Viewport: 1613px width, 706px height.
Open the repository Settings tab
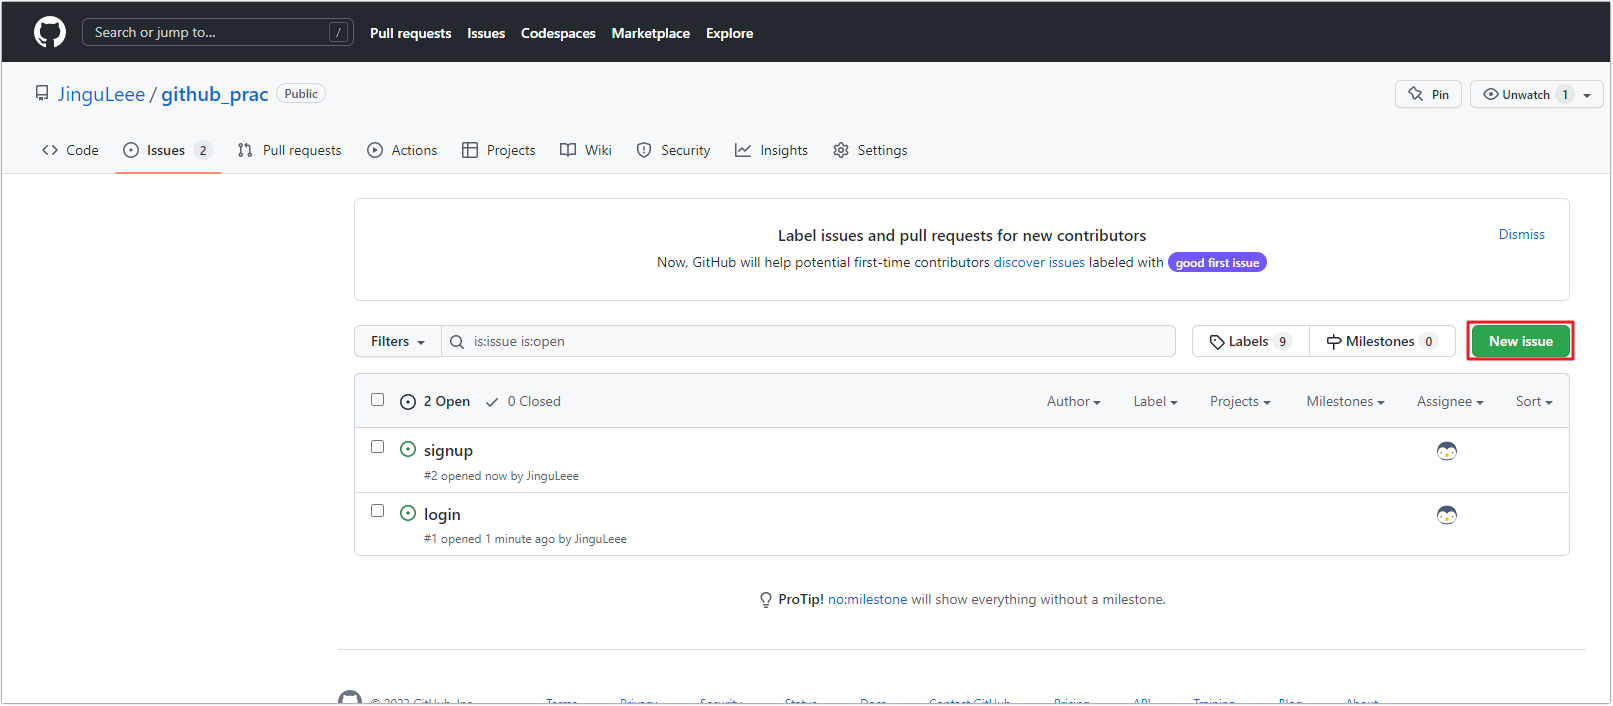870,150
